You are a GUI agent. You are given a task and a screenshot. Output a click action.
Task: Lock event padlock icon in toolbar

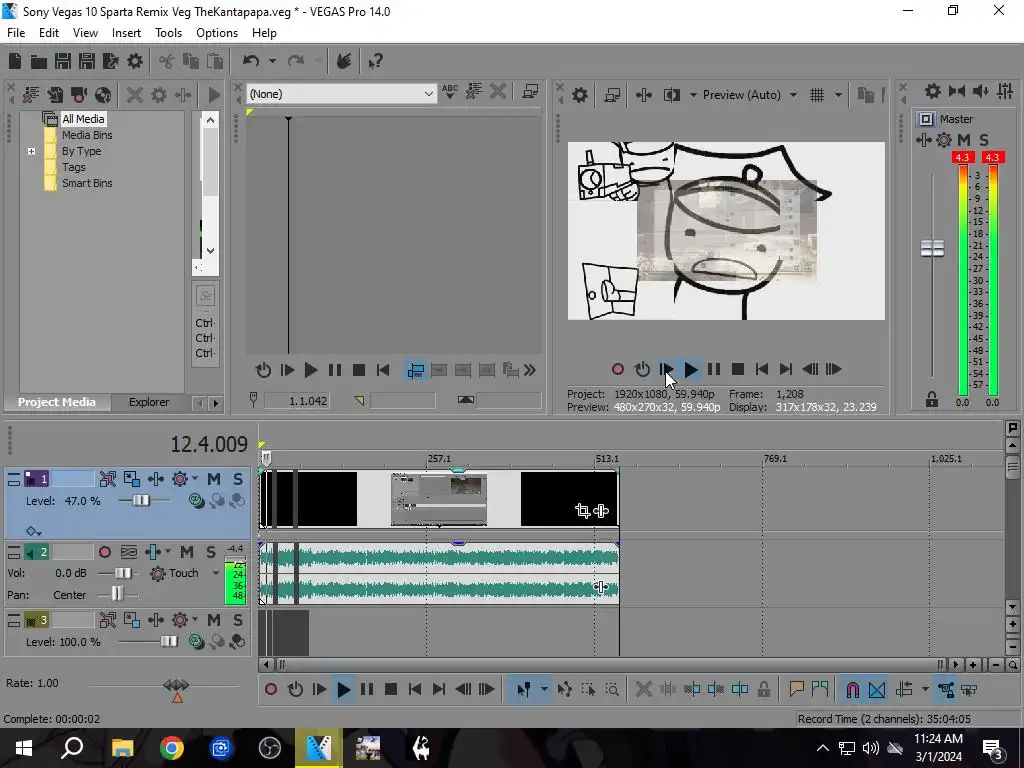point(763,690)
